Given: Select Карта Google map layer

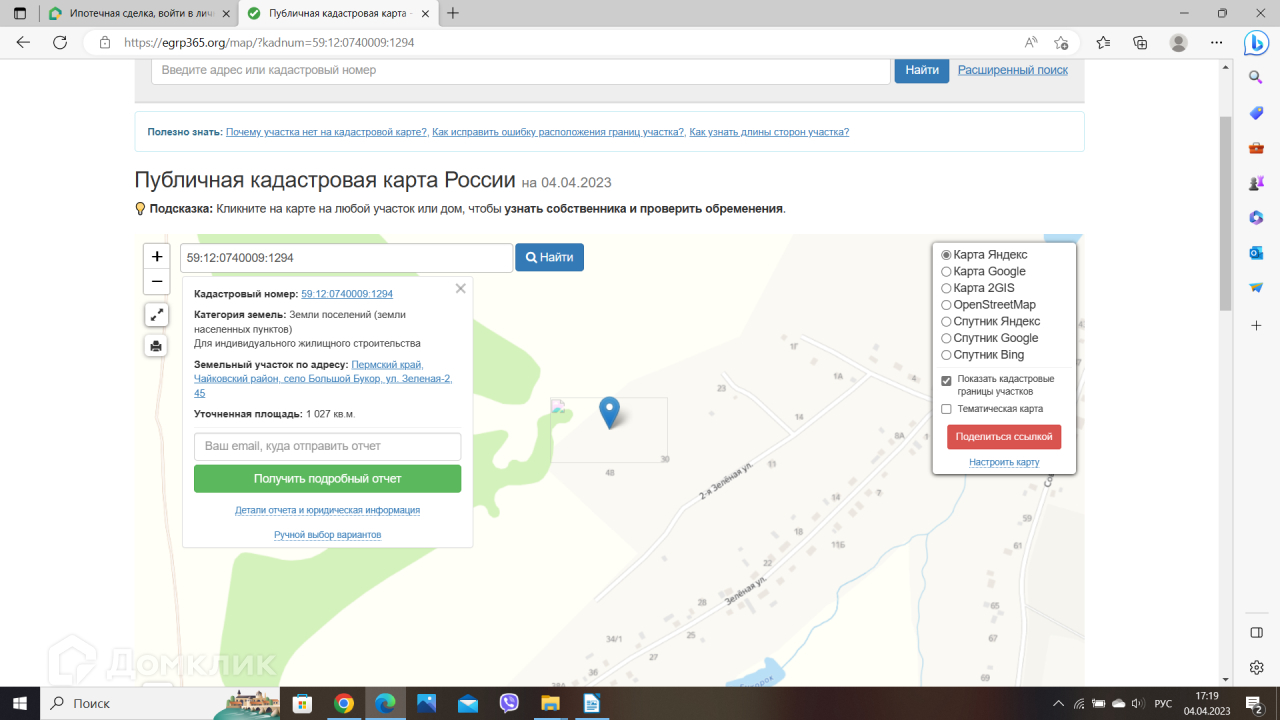Looking at the screenshot, I should (946, 272).
